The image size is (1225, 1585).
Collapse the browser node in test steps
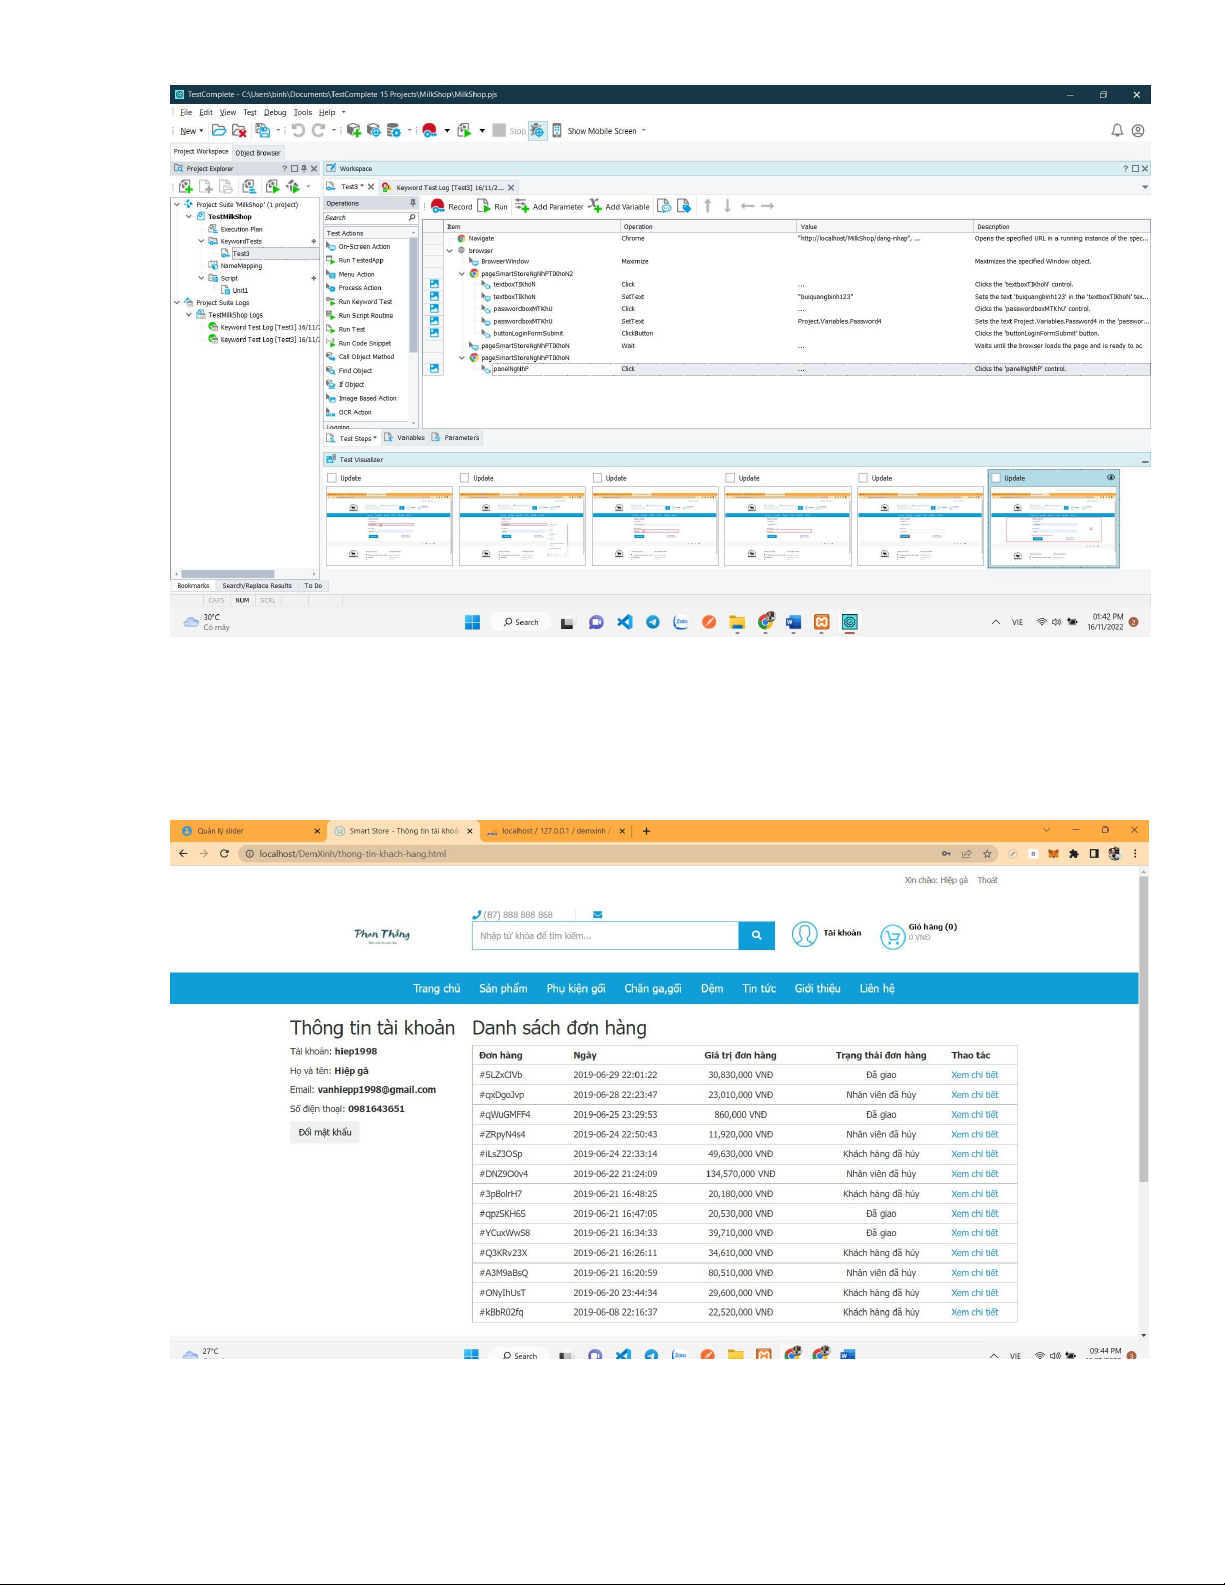450,250
